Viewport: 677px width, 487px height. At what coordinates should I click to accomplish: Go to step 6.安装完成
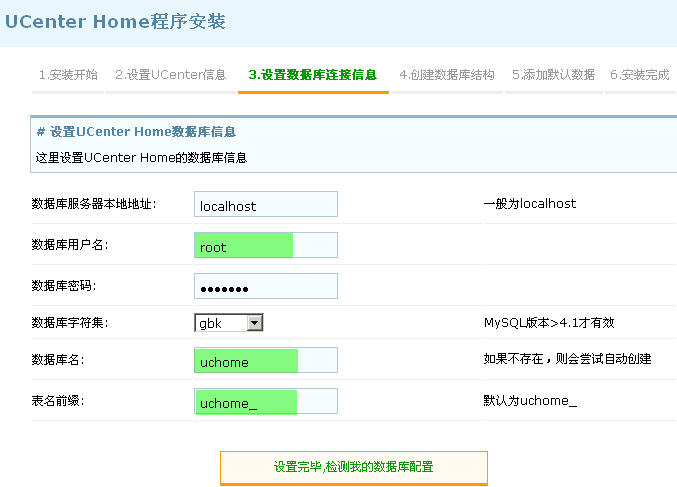640,75
